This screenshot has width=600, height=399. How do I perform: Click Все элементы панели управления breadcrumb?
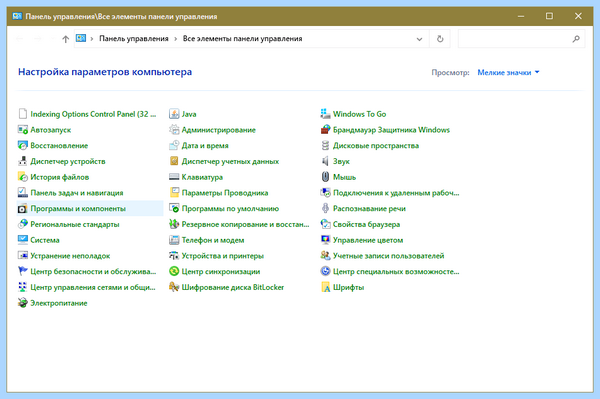point(243,39)
